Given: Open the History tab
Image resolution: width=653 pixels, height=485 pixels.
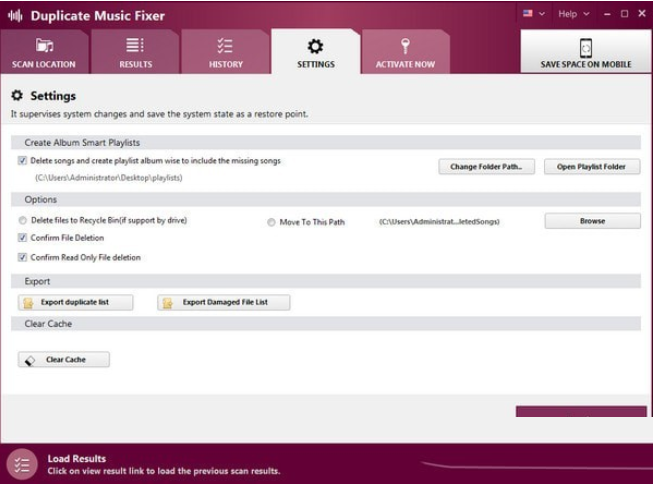Looking at the screenshot, I should (226, 52).
